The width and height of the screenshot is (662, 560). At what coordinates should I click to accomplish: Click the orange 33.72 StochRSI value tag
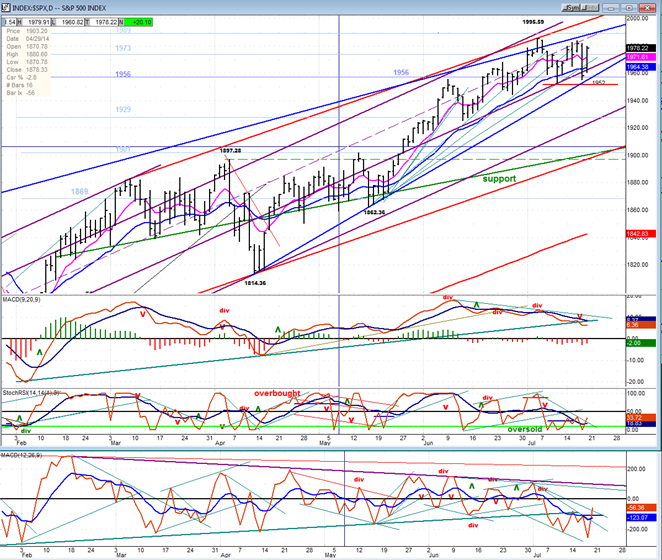pyautogui.click(x=640, y=417)
